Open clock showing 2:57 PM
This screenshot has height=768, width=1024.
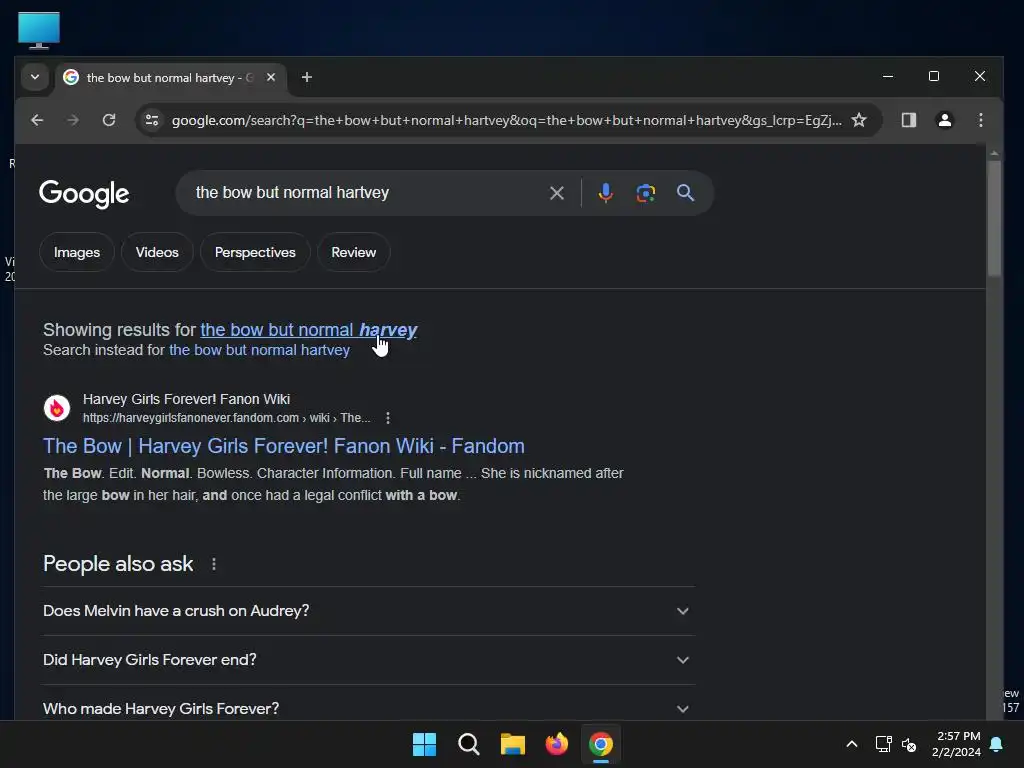tap(956, 744)
